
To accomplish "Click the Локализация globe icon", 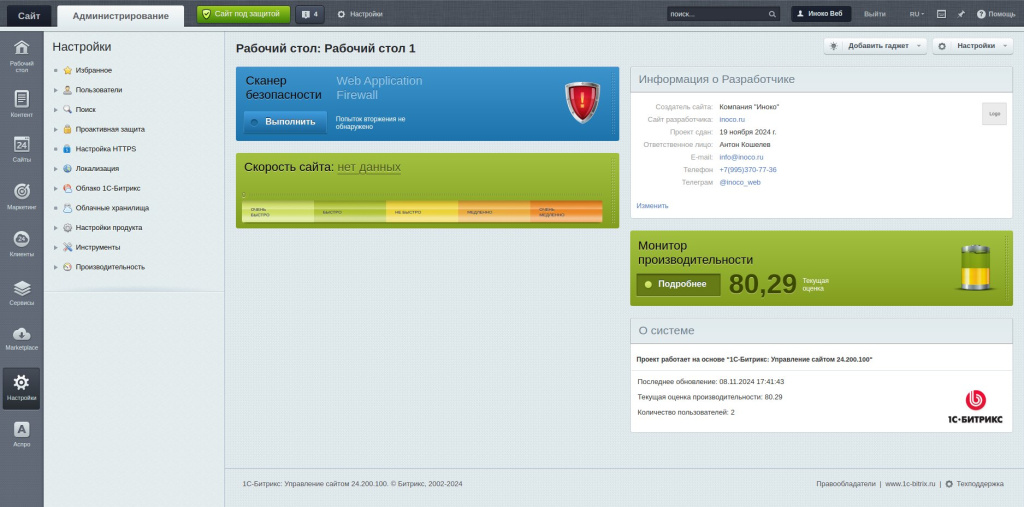I will pyautogui.click(x=67, y=169).
